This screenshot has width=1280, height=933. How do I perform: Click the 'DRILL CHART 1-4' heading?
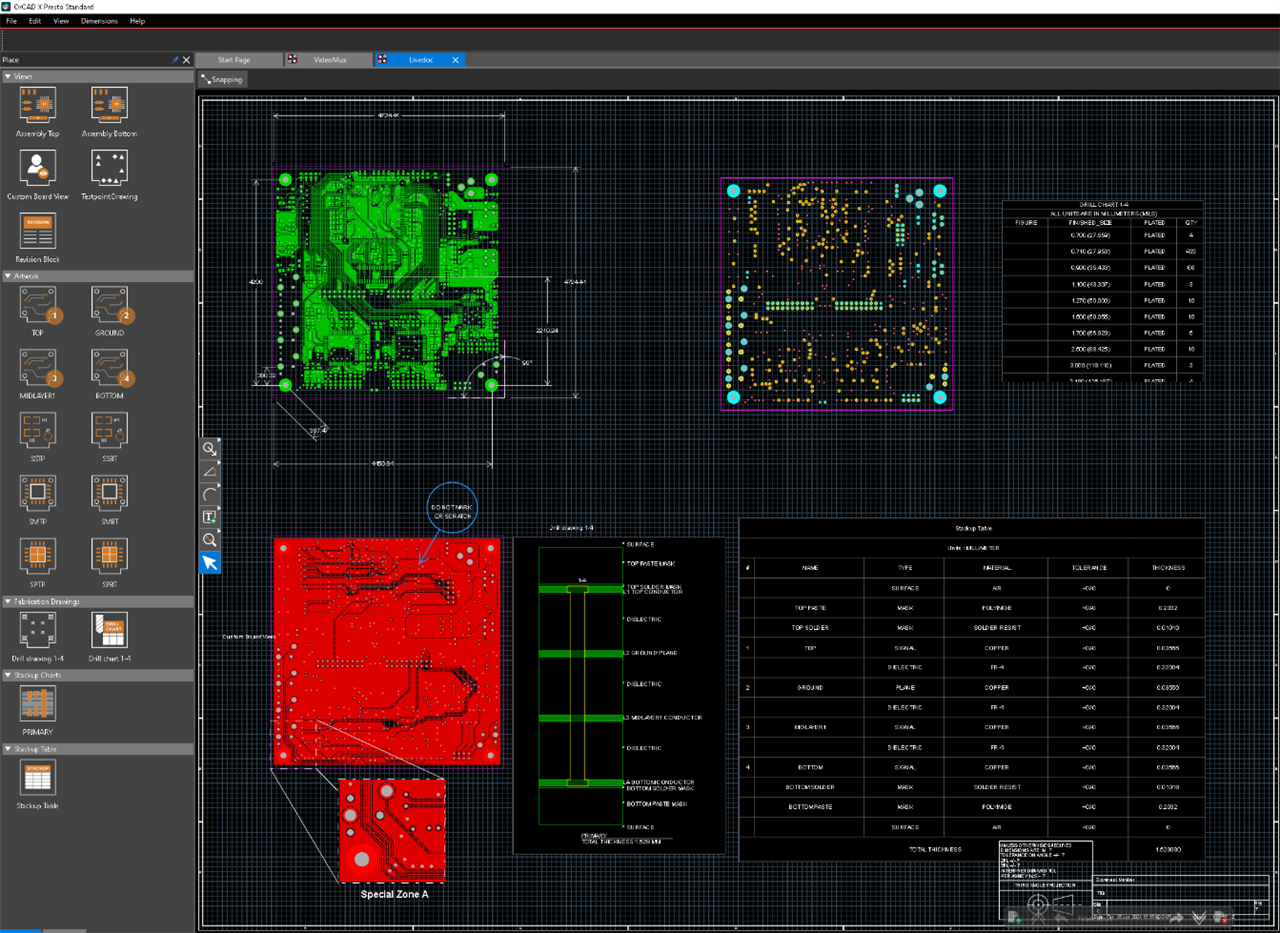[1103, 203]
